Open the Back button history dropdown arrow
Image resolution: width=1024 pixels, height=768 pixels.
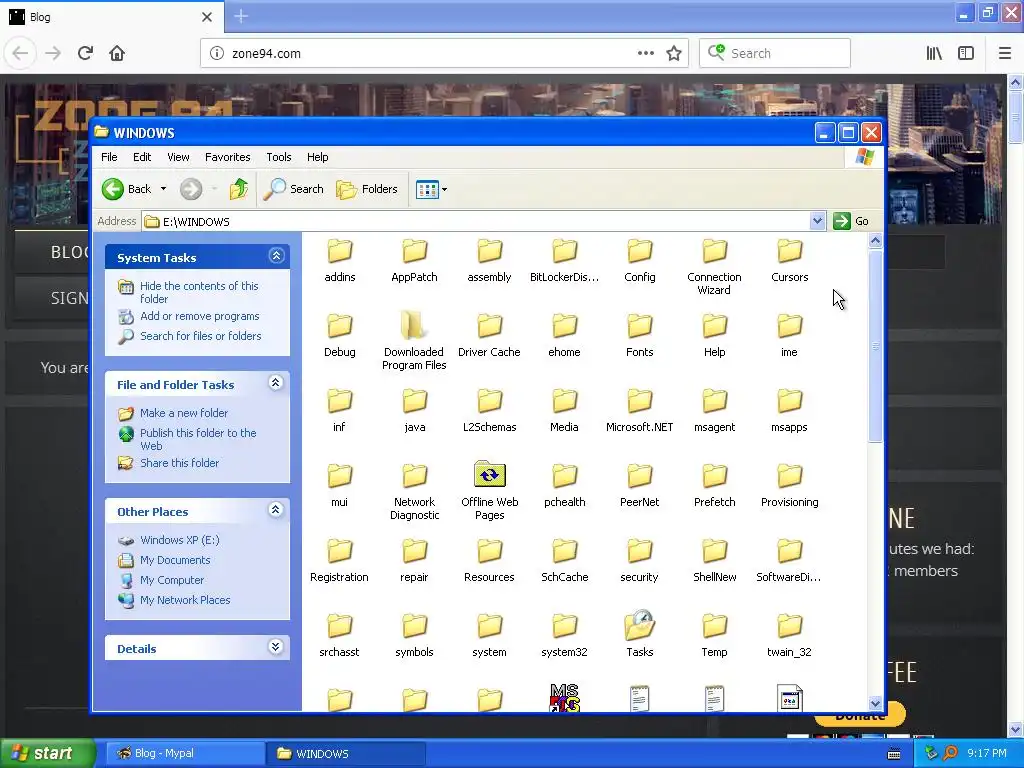pyautogui.click(x=163, y=189)
